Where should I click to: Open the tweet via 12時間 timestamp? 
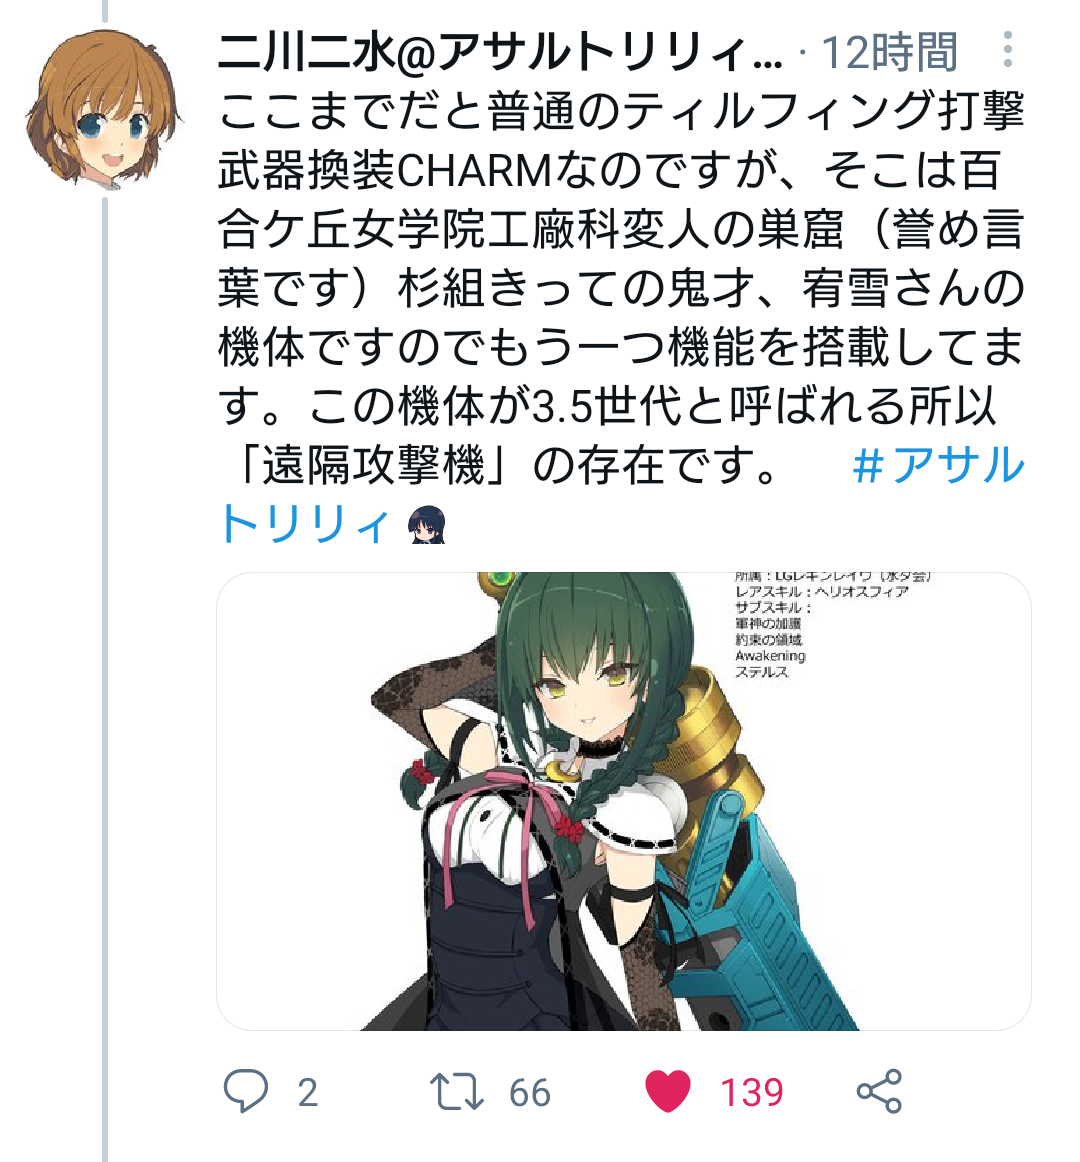point(889,52)
